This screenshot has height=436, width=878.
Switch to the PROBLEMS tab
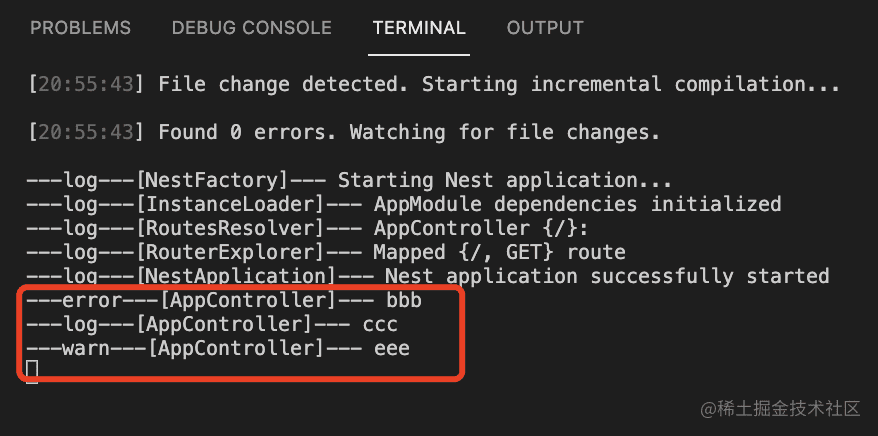(80, 28)
